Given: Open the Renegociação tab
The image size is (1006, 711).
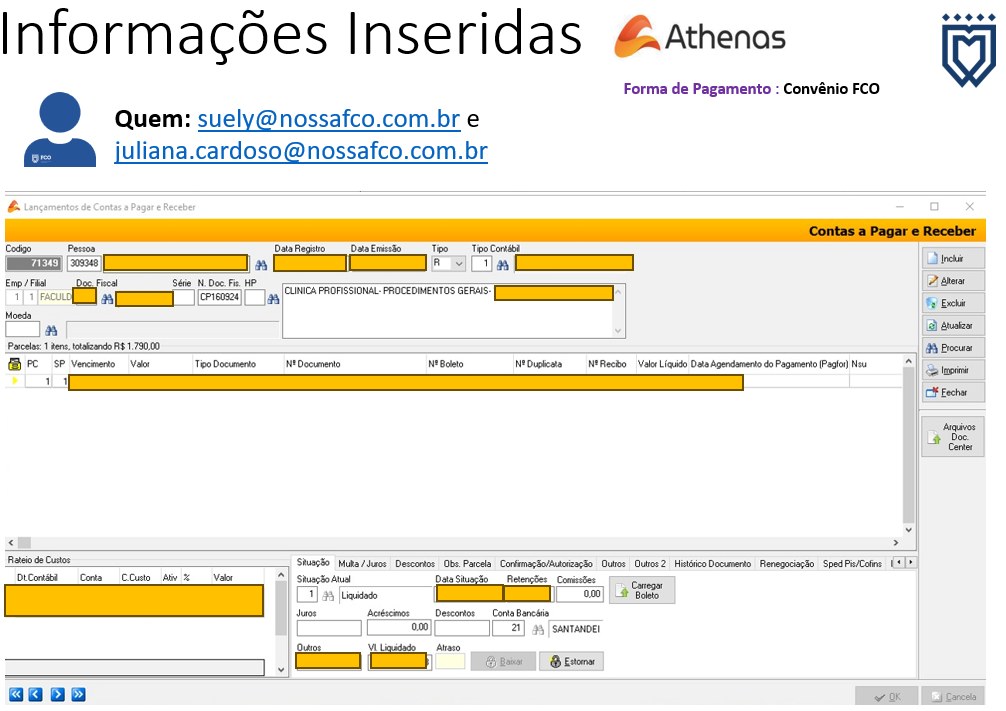Looking at the screenshot, I should [787, 564].
